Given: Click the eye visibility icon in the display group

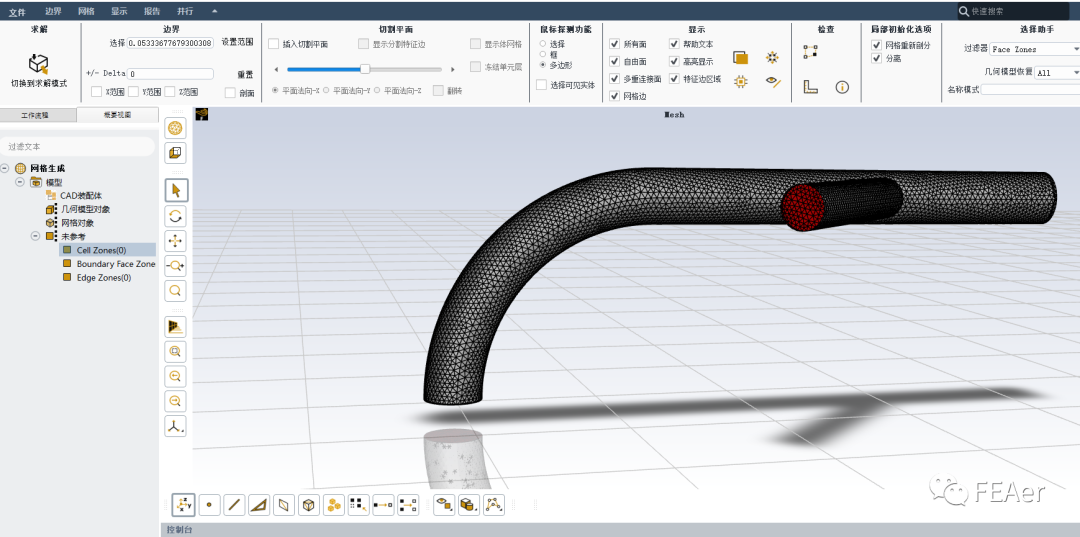Looking at the screenshot, I should click(x=773, y=82).
